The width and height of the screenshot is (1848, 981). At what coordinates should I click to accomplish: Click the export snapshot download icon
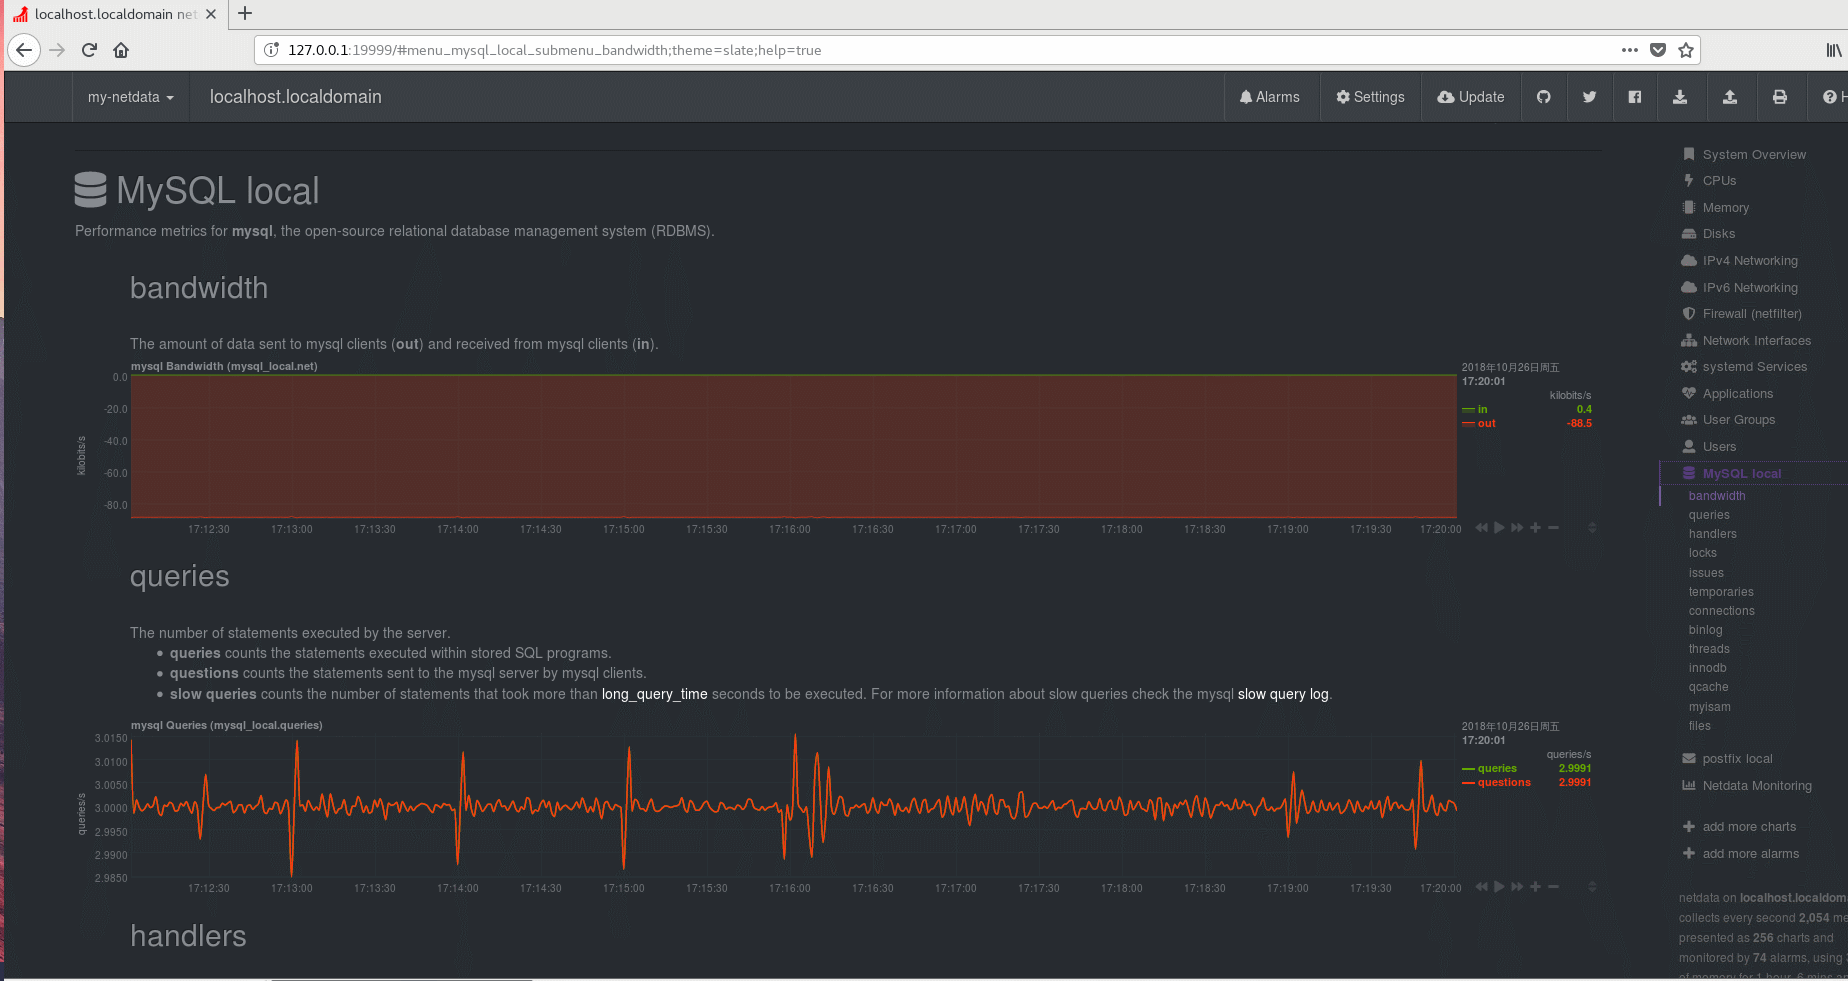tap(1680, 97)
